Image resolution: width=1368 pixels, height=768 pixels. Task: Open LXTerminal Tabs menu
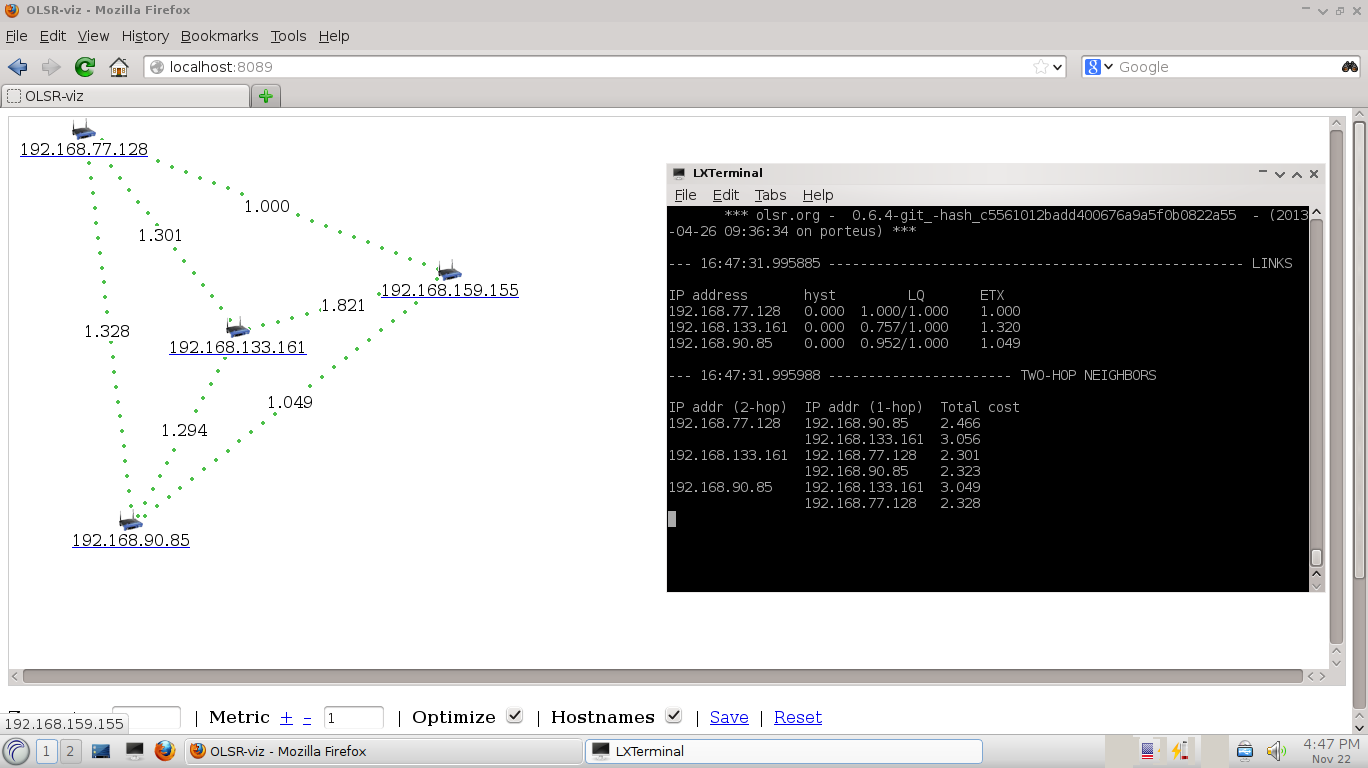pos(770,195)
